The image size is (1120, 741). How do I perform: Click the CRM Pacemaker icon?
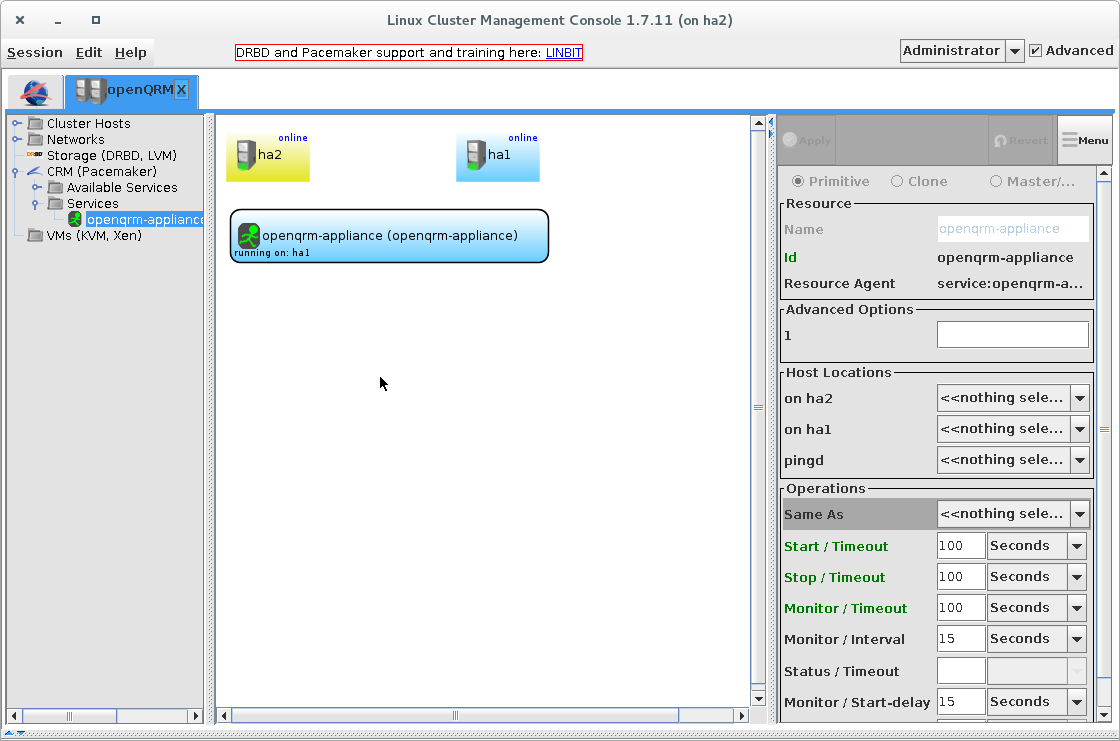(34, 171)
